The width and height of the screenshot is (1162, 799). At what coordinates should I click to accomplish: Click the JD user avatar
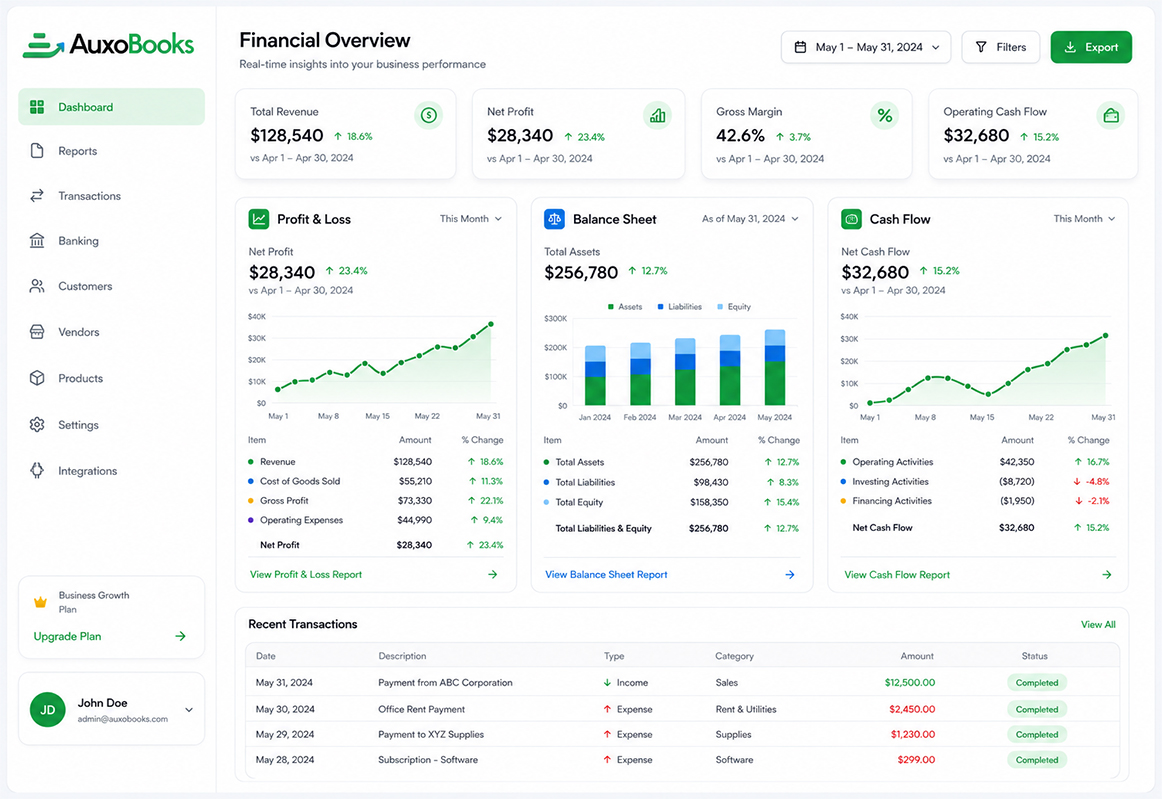tap(47, 709)
